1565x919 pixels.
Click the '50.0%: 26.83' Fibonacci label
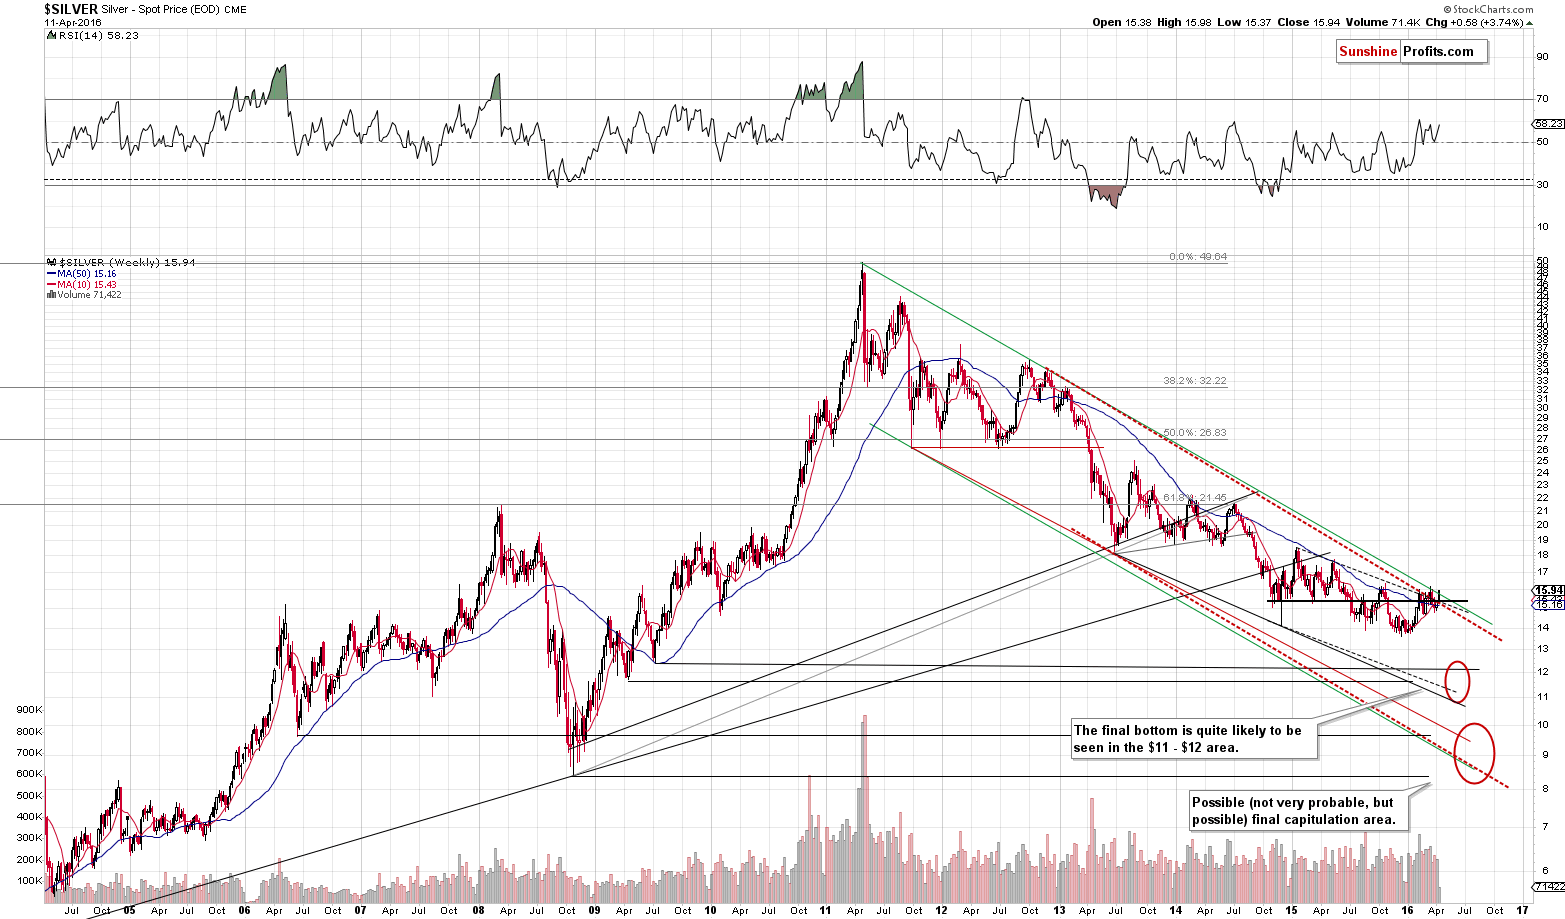[1195, 433]
